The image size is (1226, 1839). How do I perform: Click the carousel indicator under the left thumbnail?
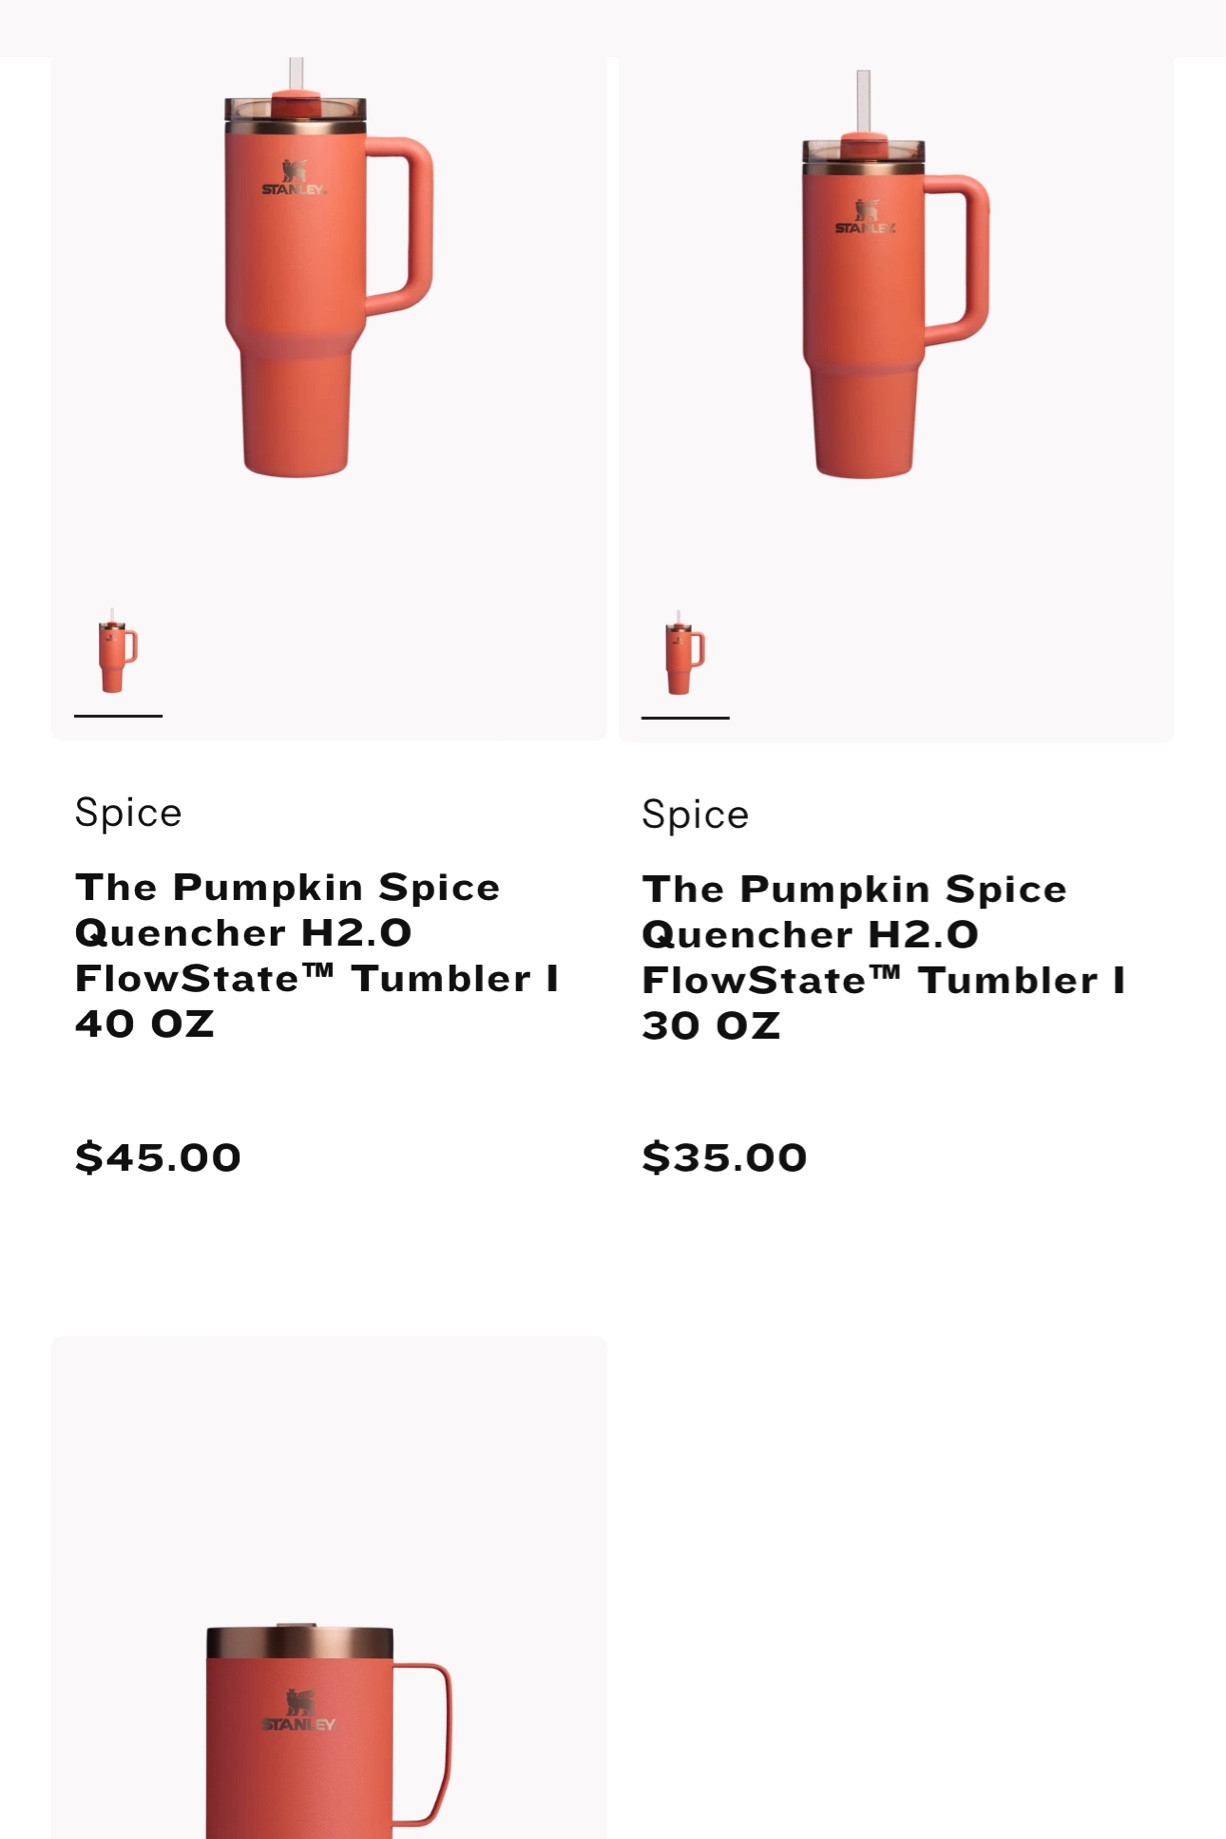117,717
